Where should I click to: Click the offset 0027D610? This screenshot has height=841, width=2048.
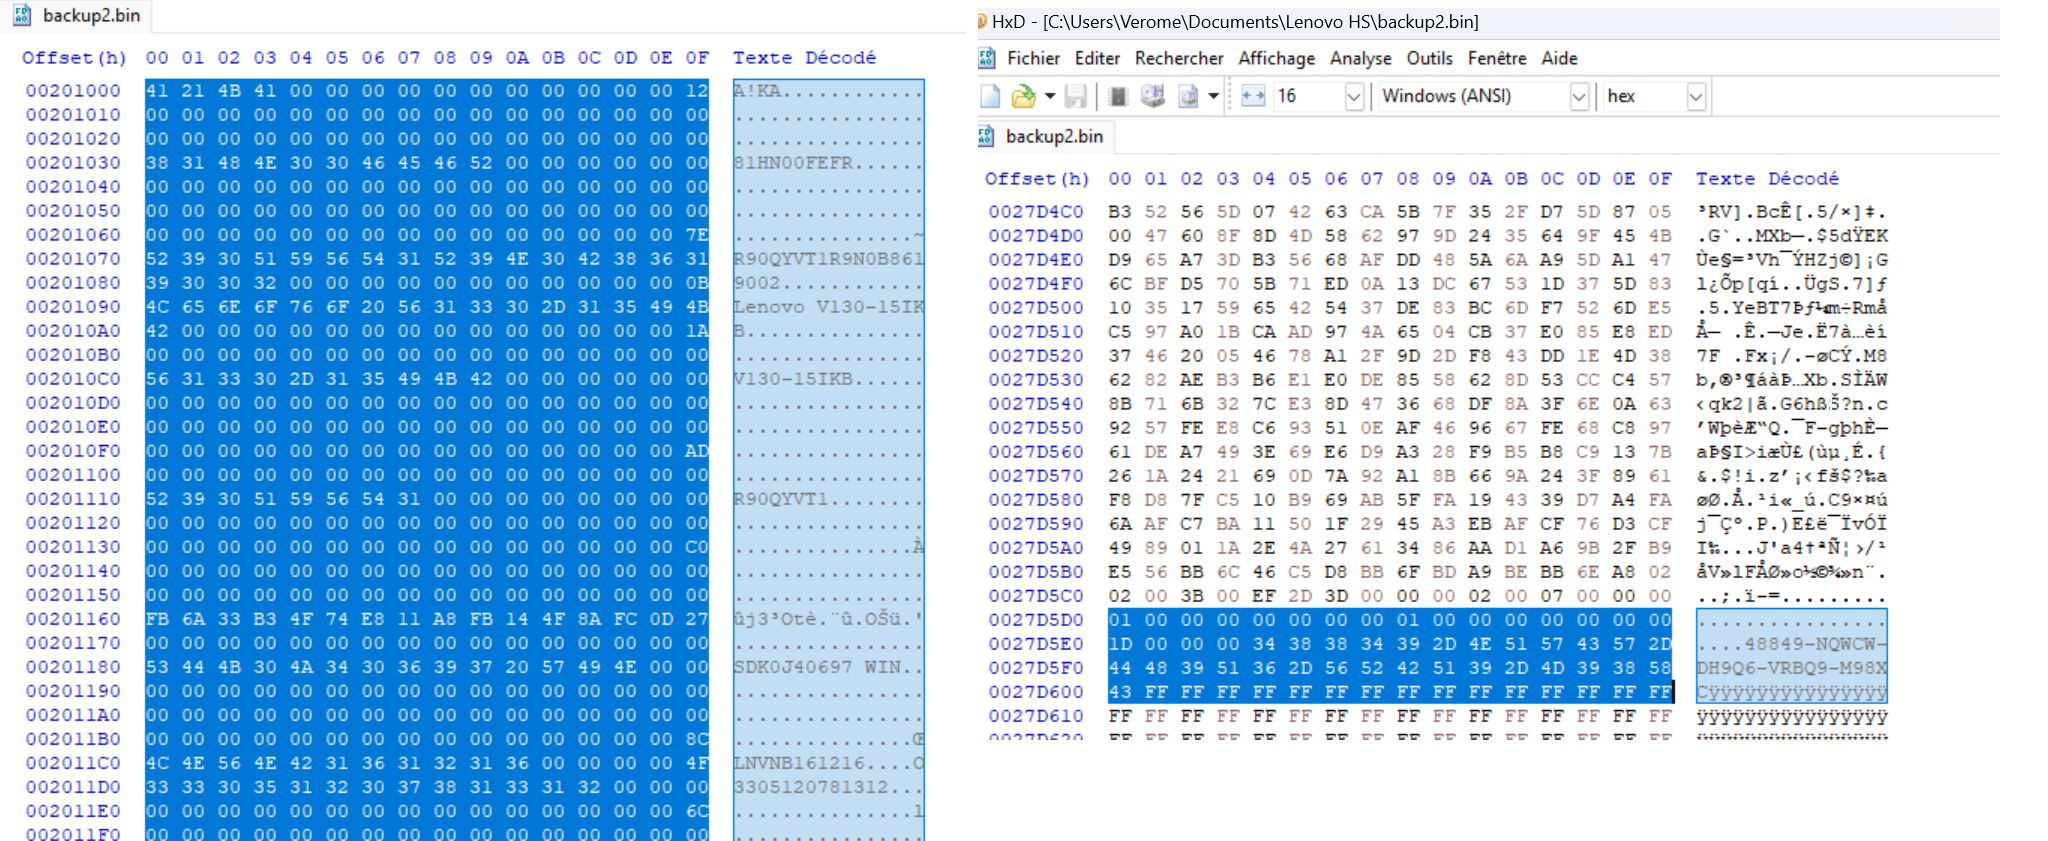(1036, 716)
